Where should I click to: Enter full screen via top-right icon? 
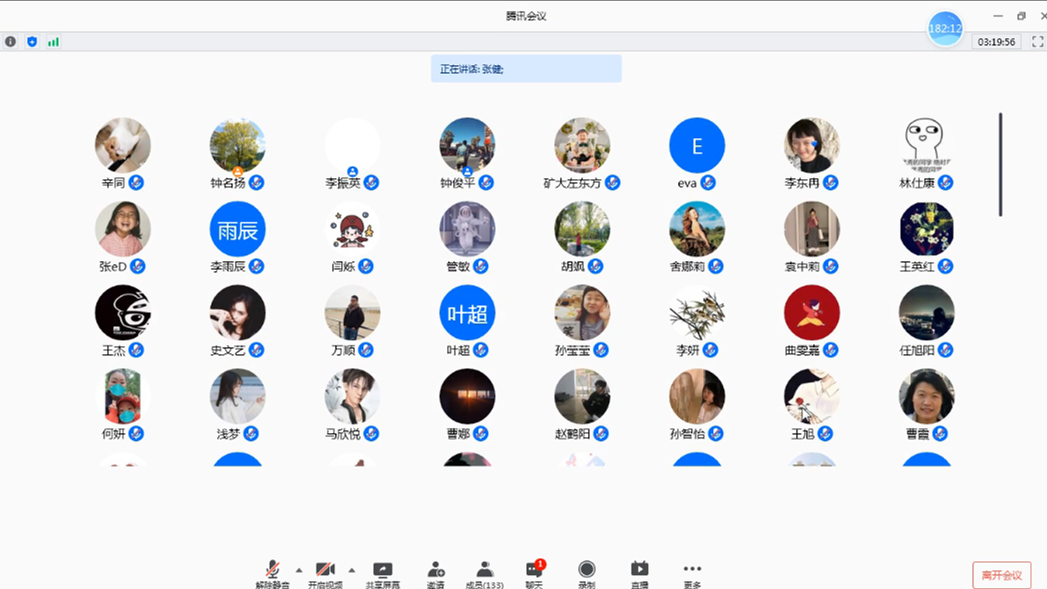1037,42
